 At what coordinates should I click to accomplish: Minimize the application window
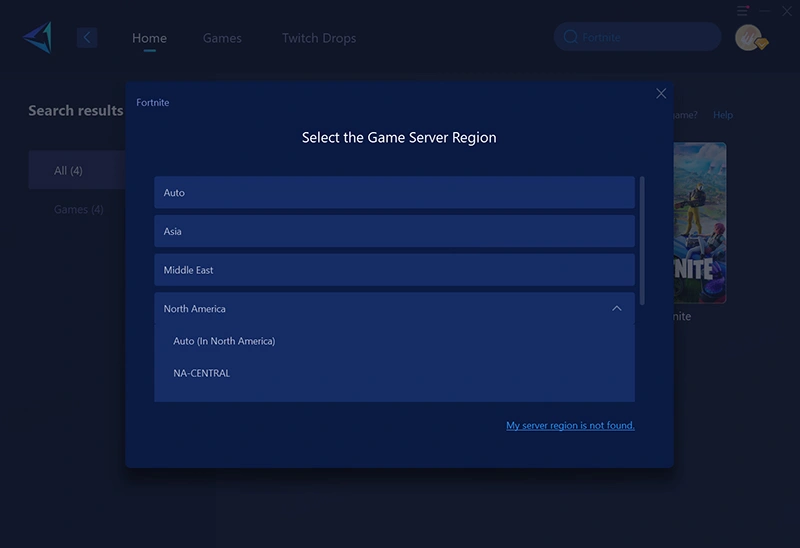click(765, 10)
